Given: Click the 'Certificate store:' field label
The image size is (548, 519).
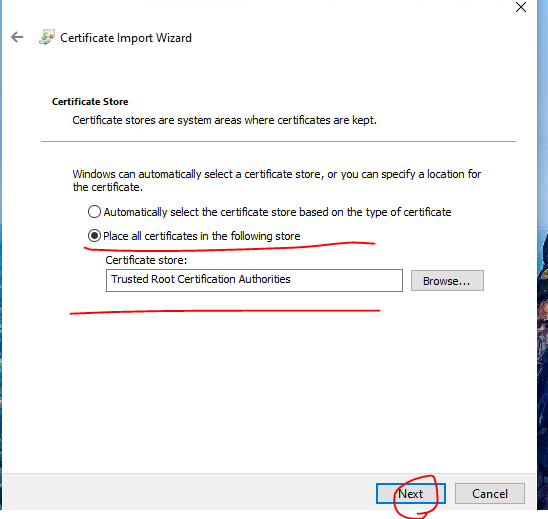Looking at the screenshot, I should coord(146,260).
